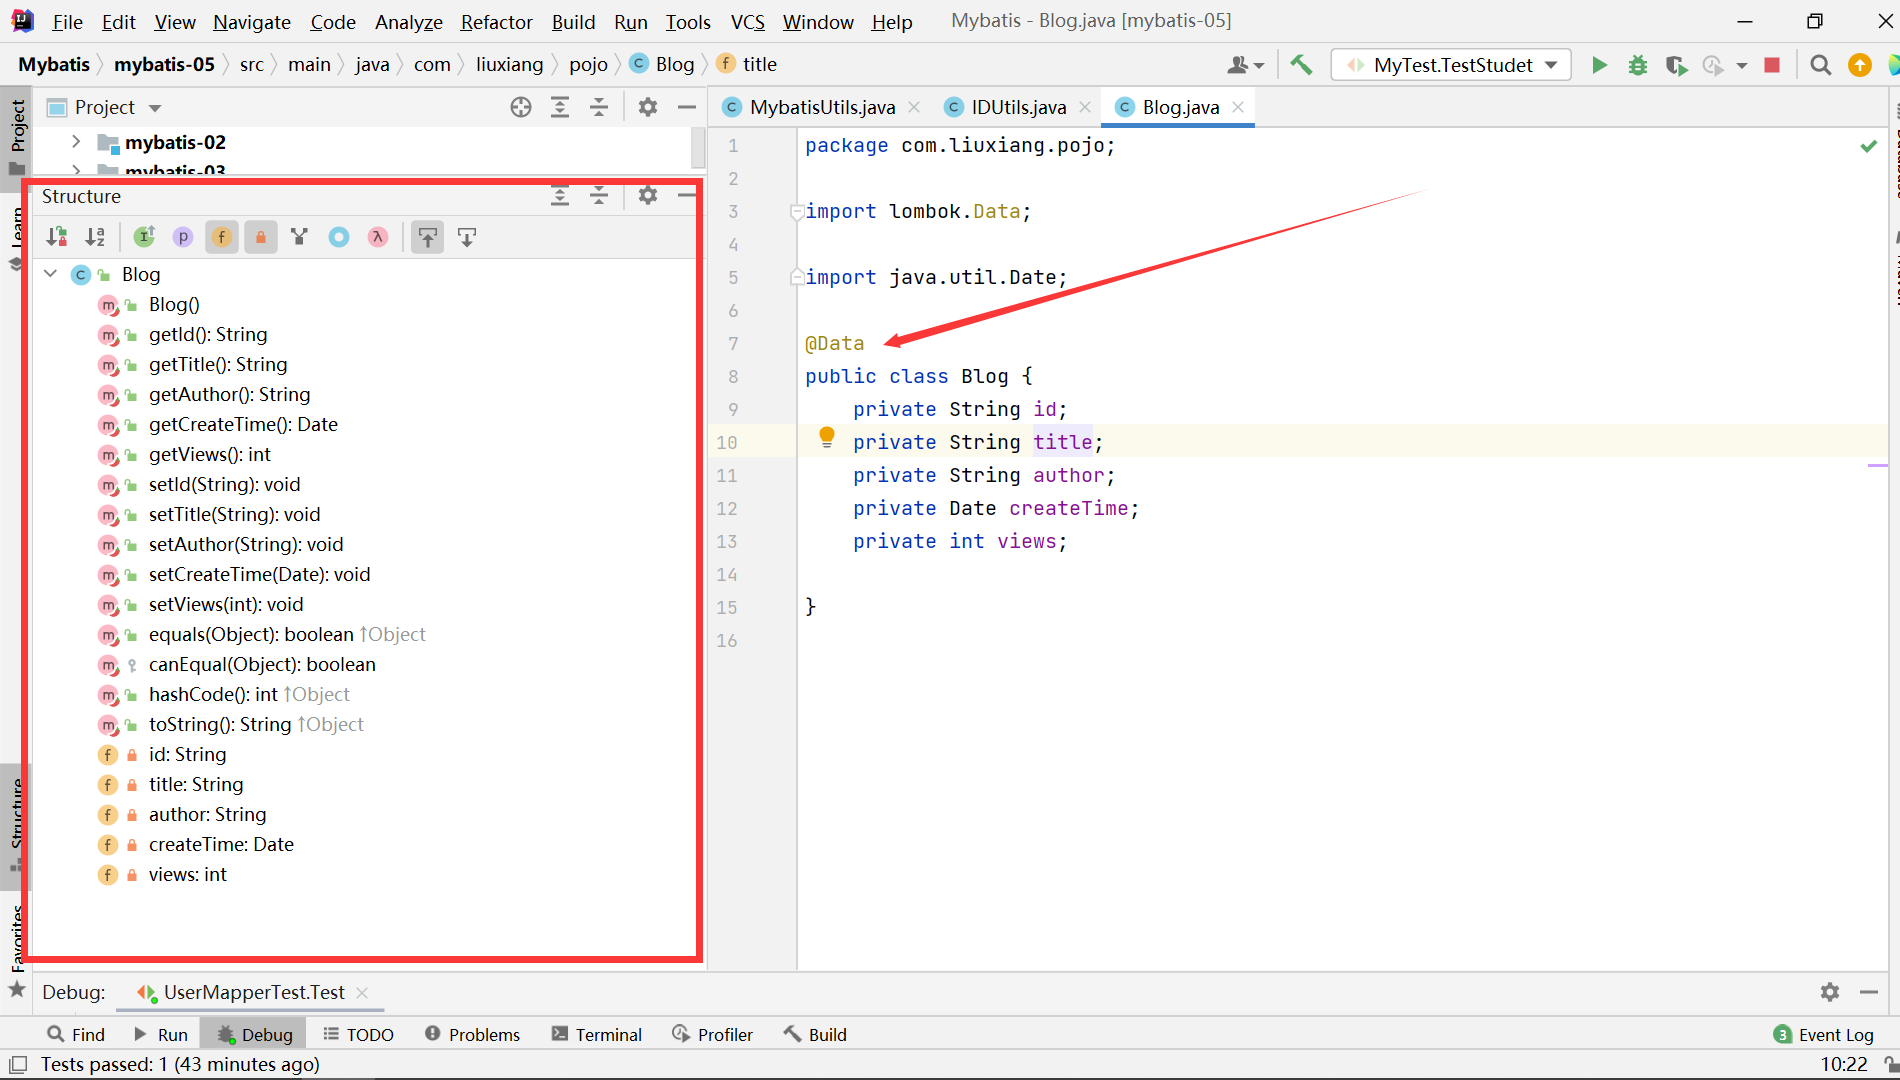The width and height of the screenshot is (1900, 1080).
Task: Toggle Sort Alphabetically in Structure toolbar
Action: point(95,237)
